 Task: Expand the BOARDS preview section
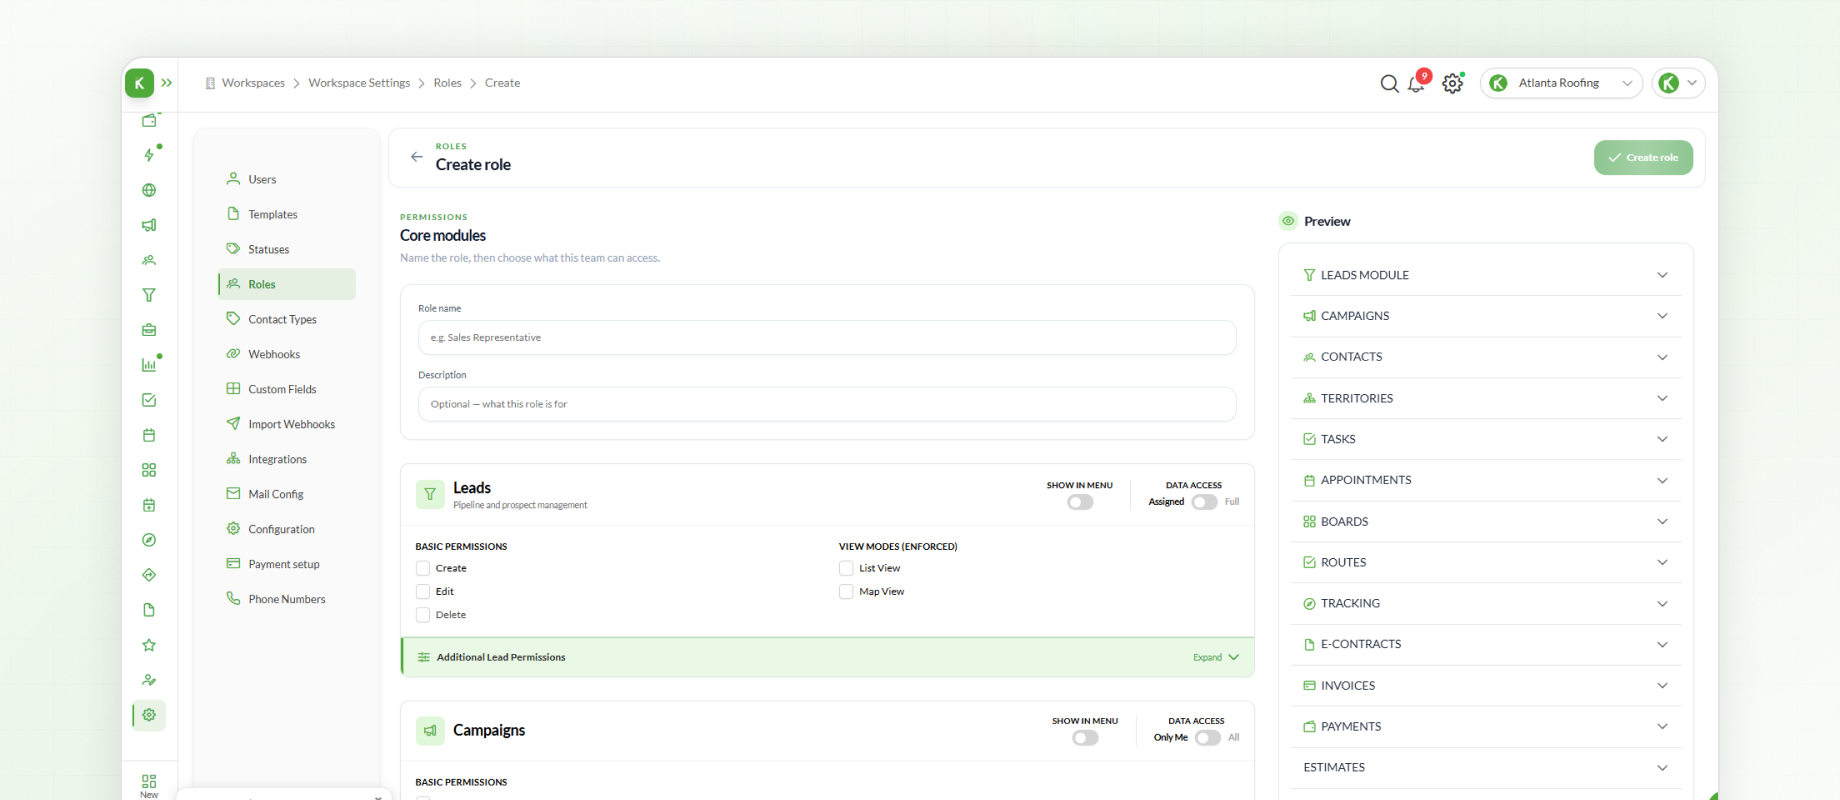click(x=1486, y=522)
